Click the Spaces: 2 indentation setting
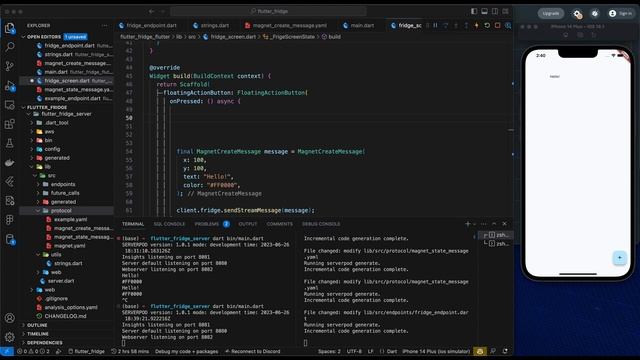Viewport: 640px width, 360px height. 329,351
